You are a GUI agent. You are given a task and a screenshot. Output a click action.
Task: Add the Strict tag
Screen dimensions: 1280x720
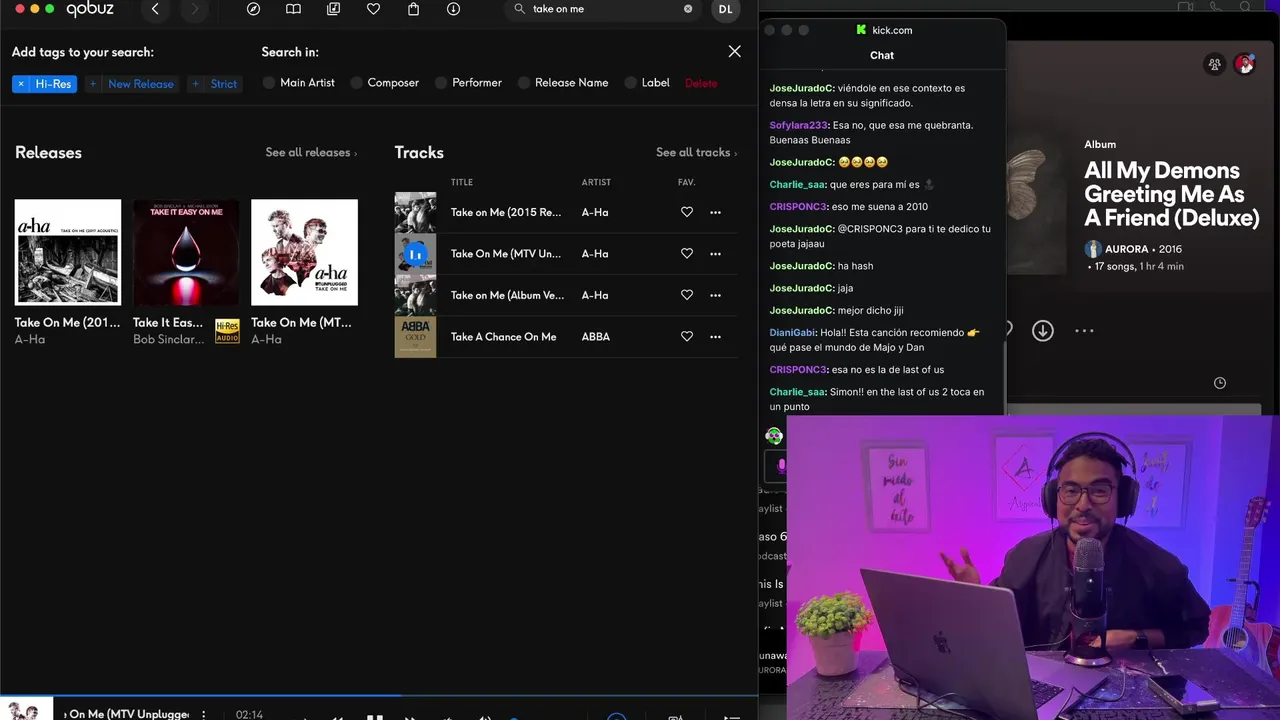click(214, 84)
